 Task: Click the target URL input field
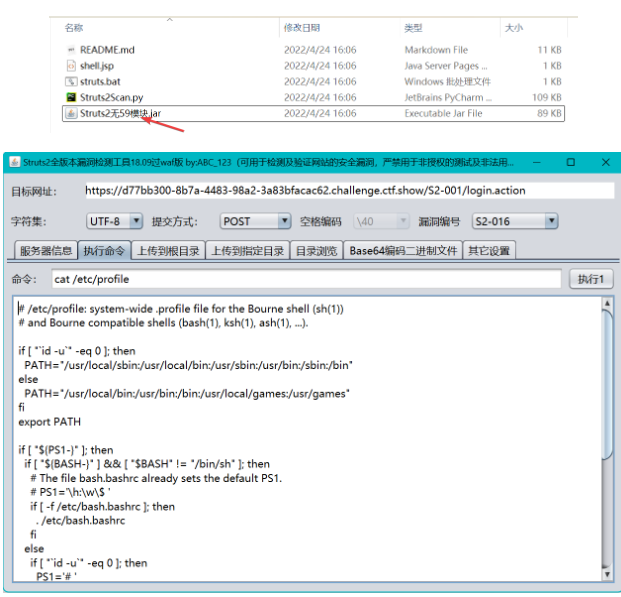pos(349,191)
